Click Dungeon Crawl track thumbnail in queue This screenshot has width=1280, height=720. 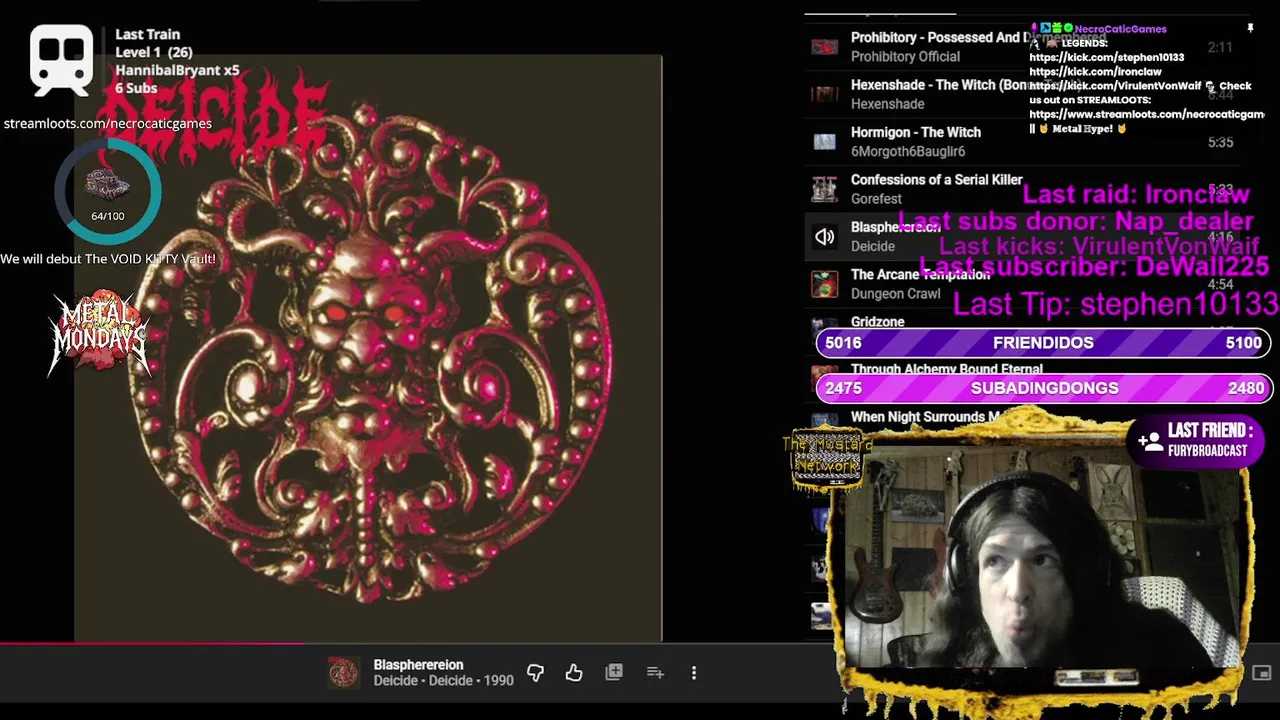[824, 284]
